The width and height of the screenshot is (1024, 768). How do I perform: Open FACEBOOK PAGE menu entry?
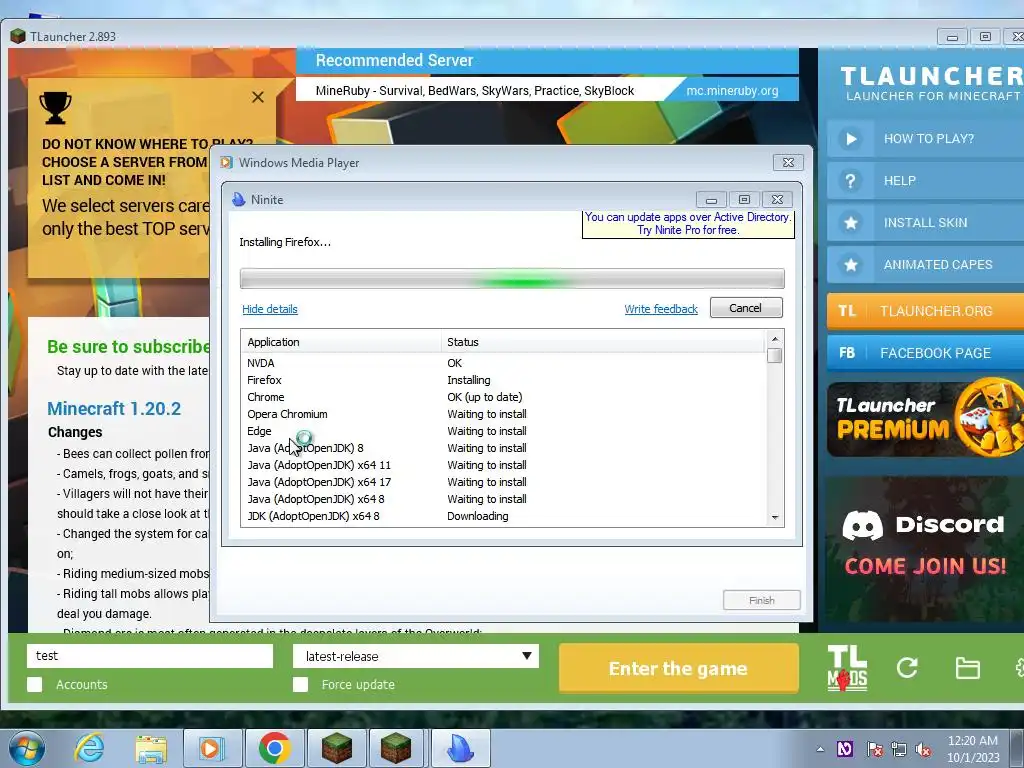(x=925, y=353)
